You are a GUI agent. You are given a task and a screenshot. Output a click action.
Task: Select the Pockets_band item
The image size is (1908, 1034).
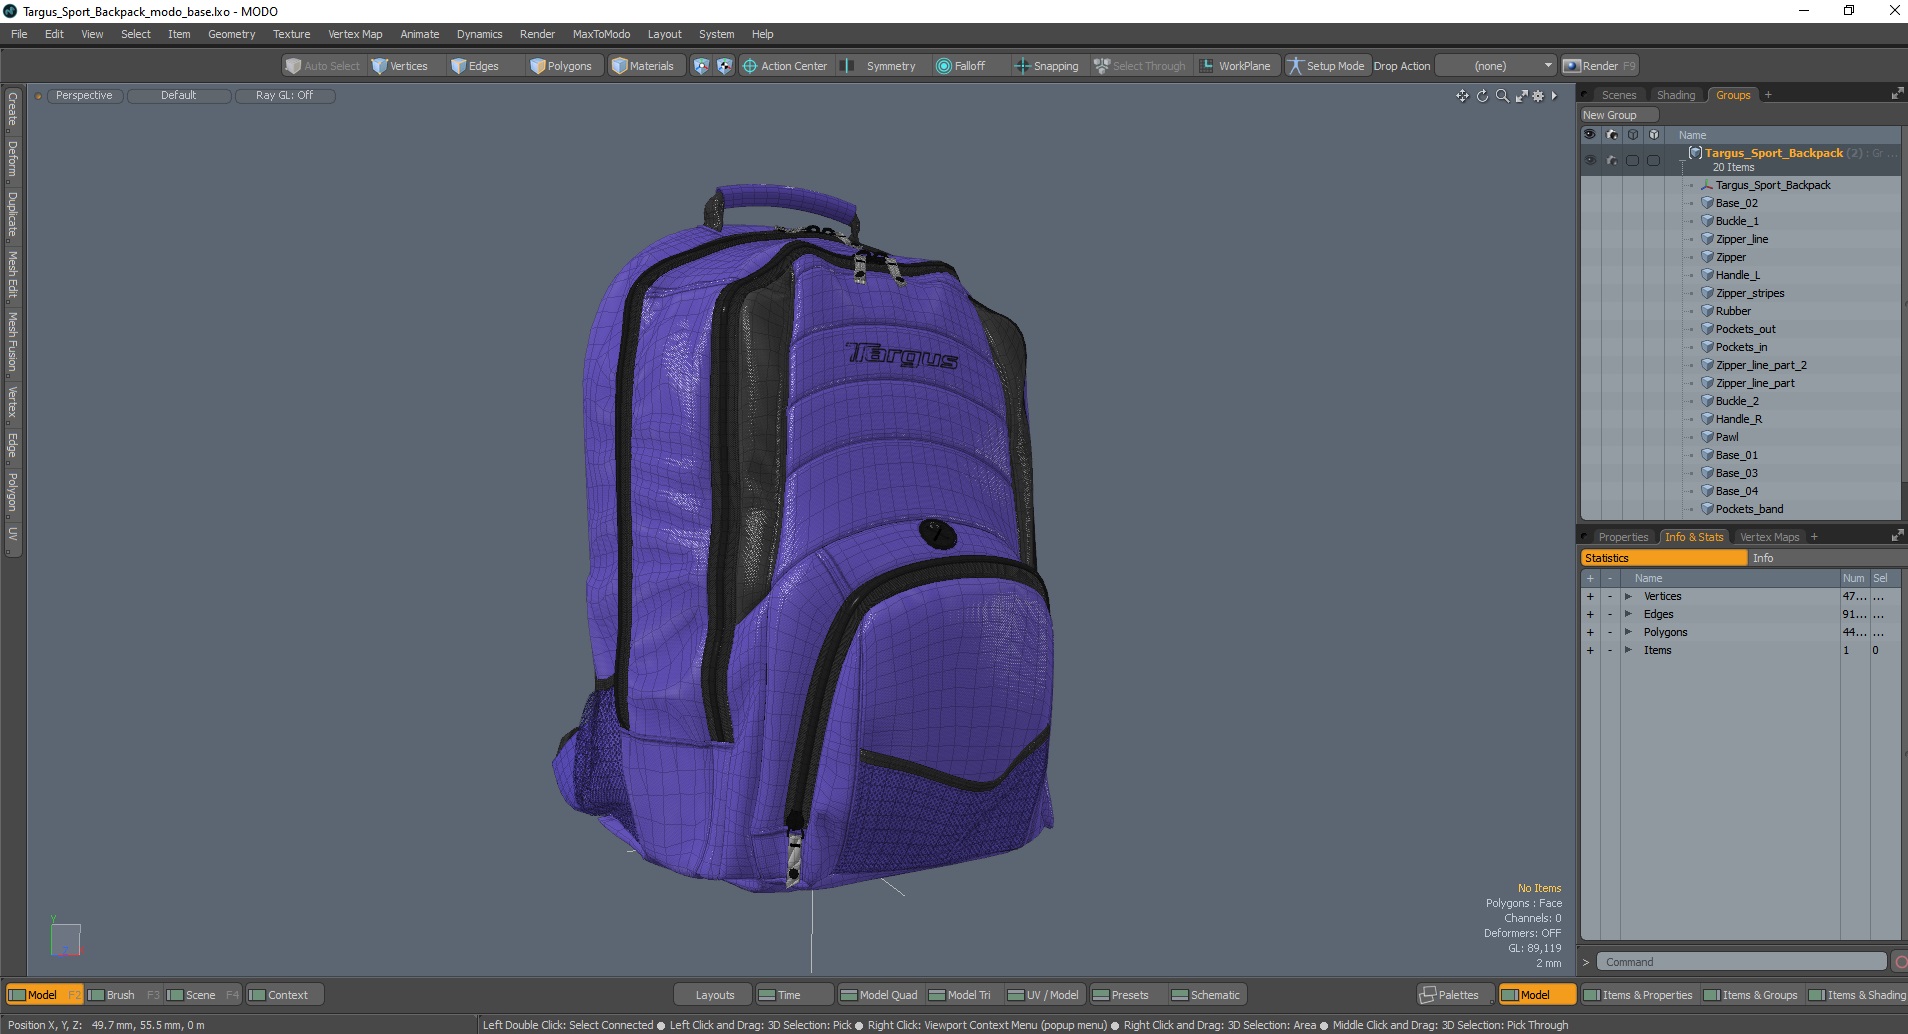(x=1749, y=509)
